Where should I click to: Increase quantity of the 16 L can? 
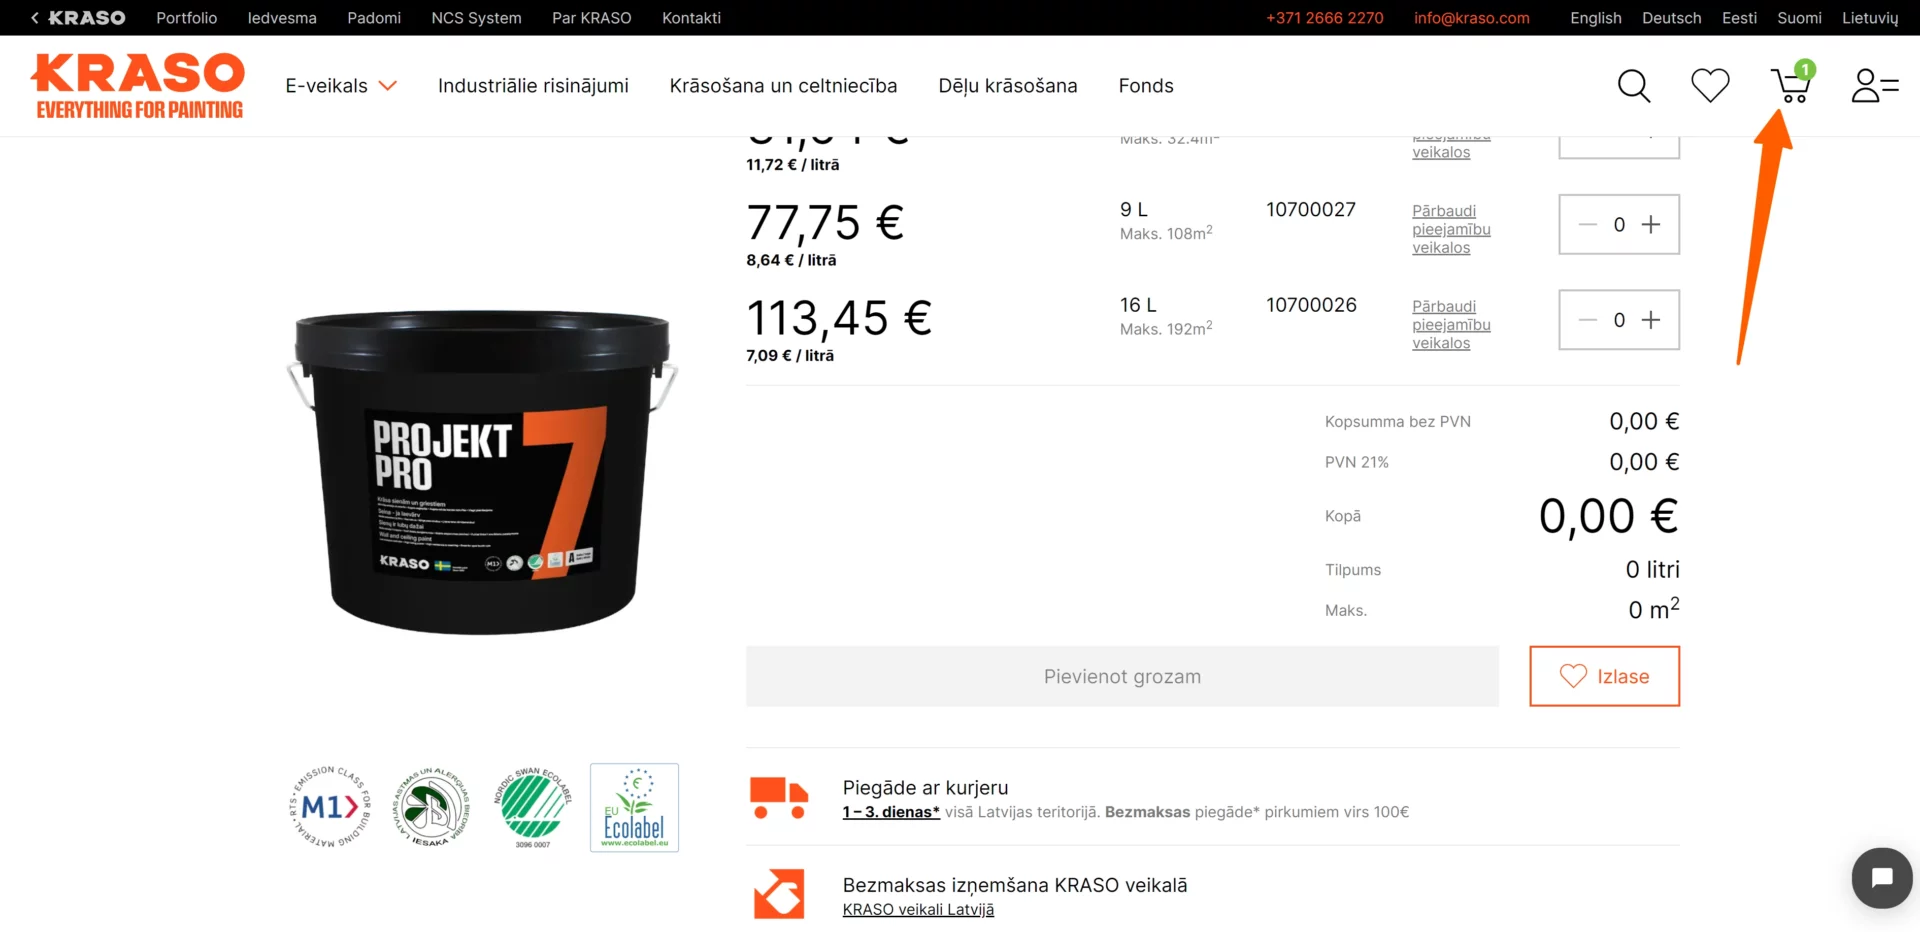coord(1651,320)
